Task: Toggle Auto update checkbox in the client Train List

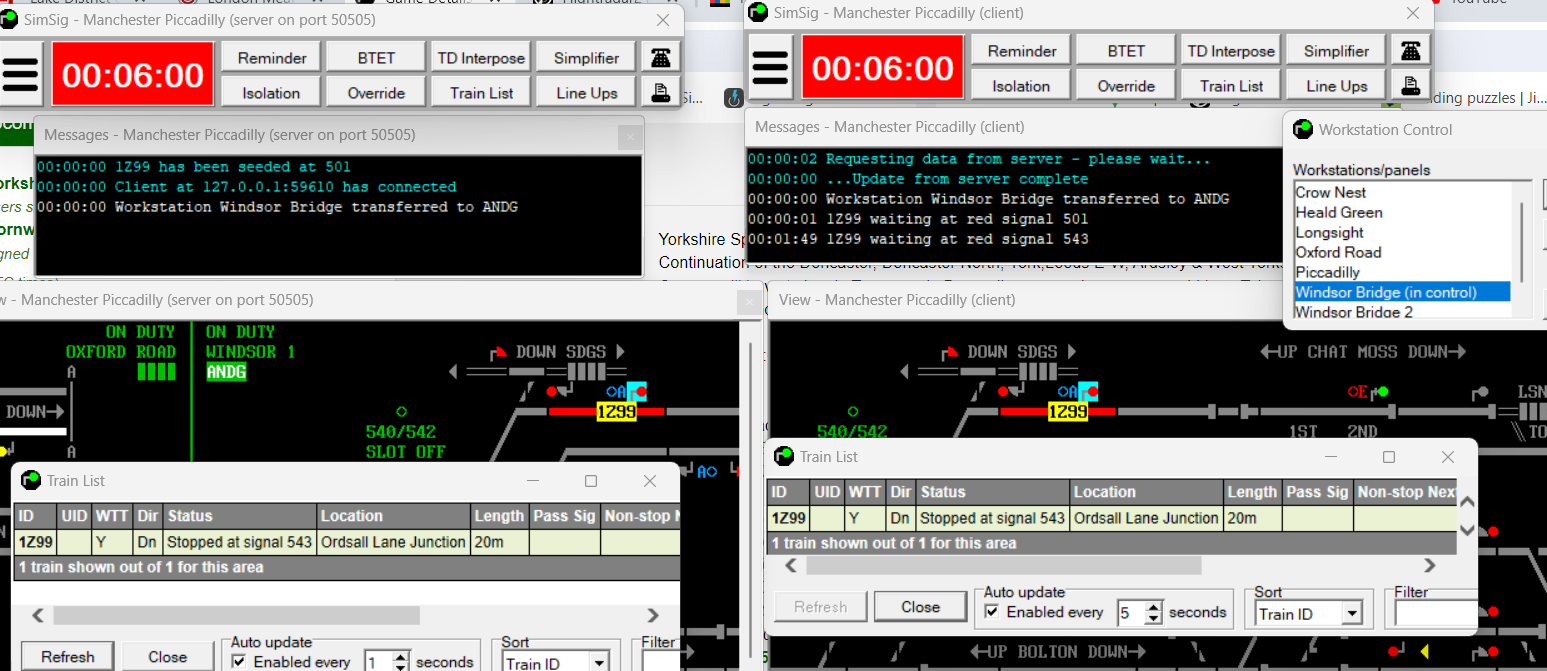Action: point(992,612)
